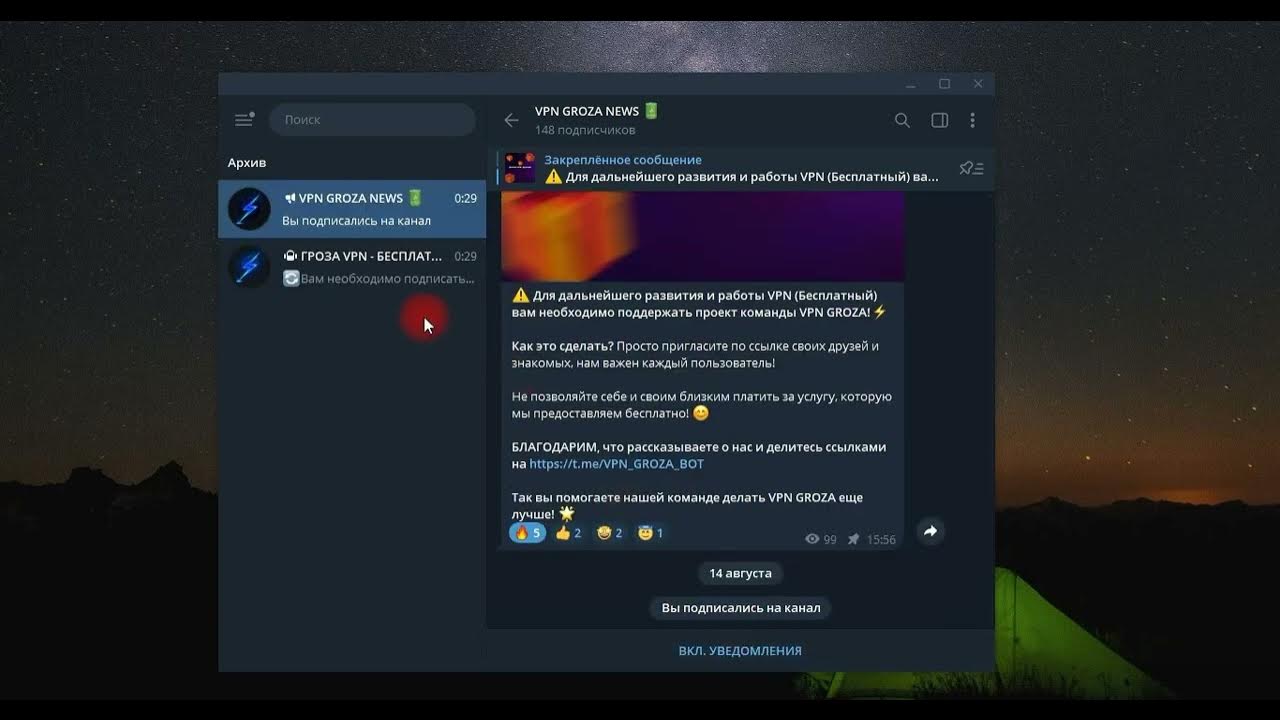Share the post with forward arrow
Viewport: 1280px width, 720px height.
point(930,532)
